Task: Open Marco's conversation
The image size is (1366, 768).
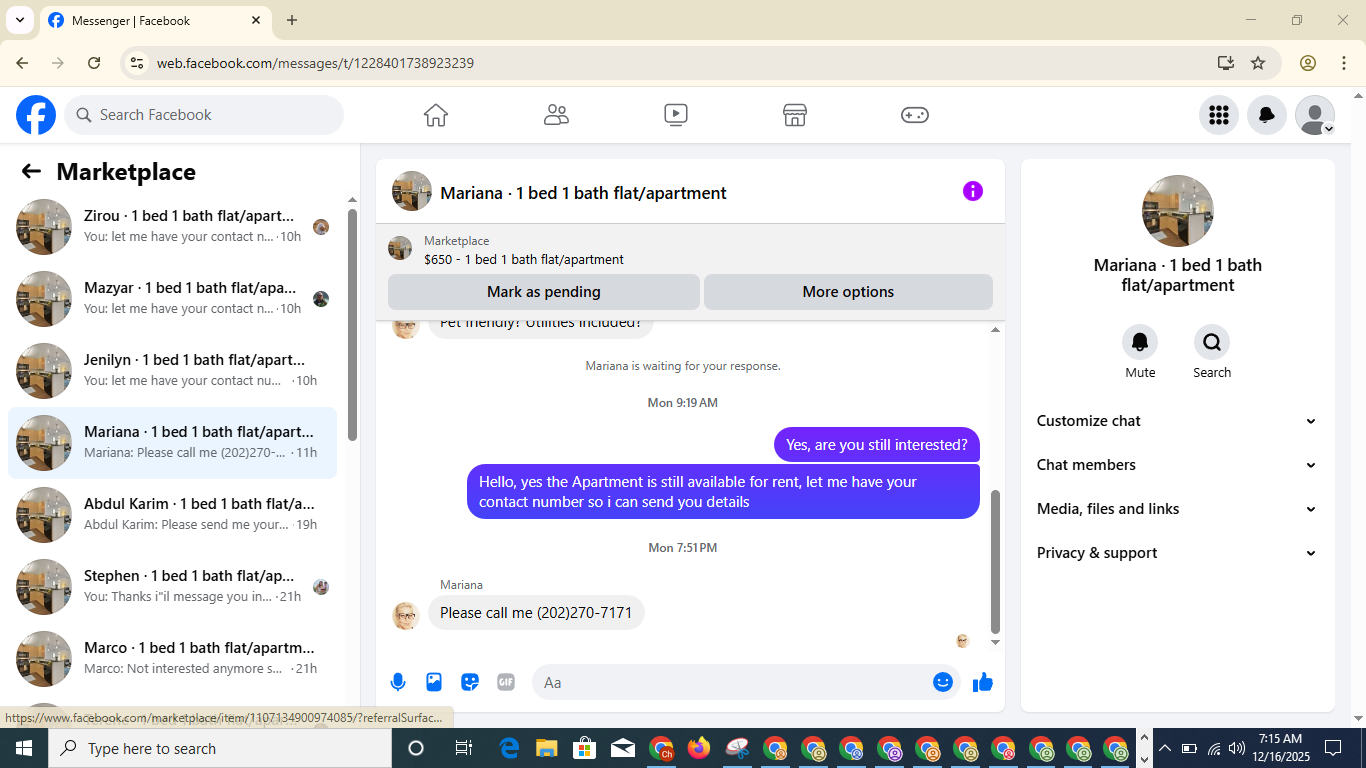Action: [172, 659]
